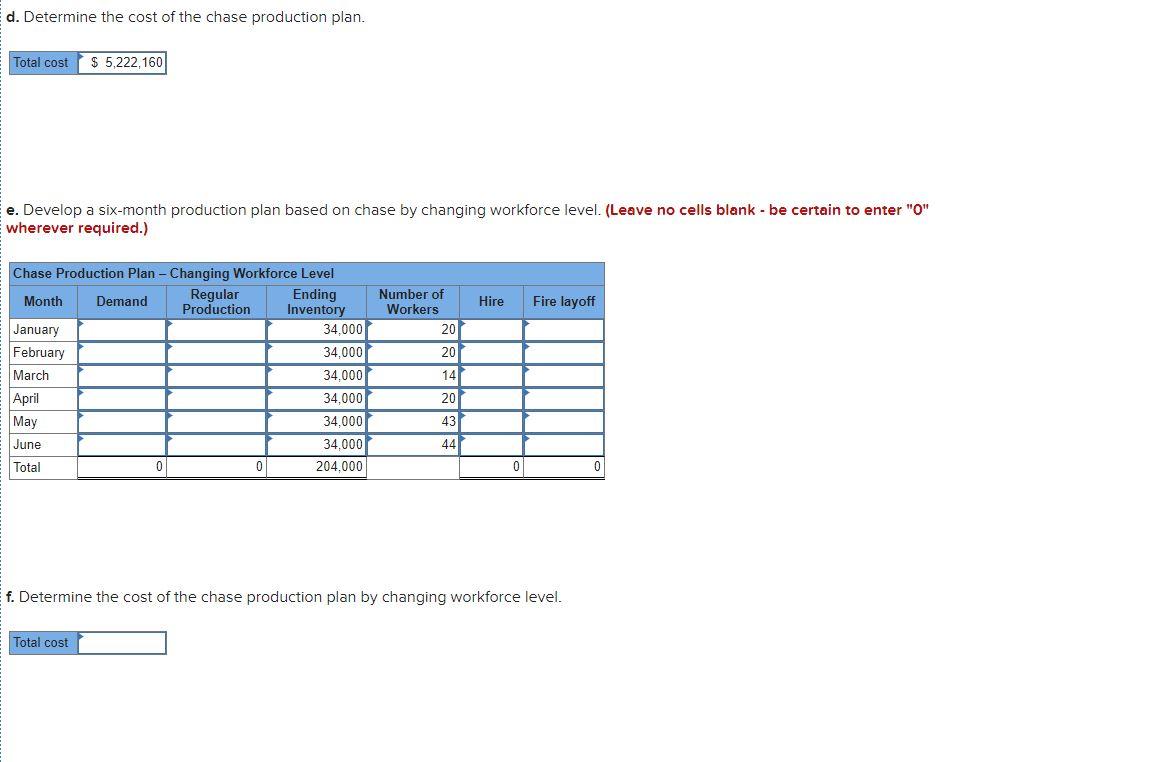Click May Regular Production cell

(216, 422)
